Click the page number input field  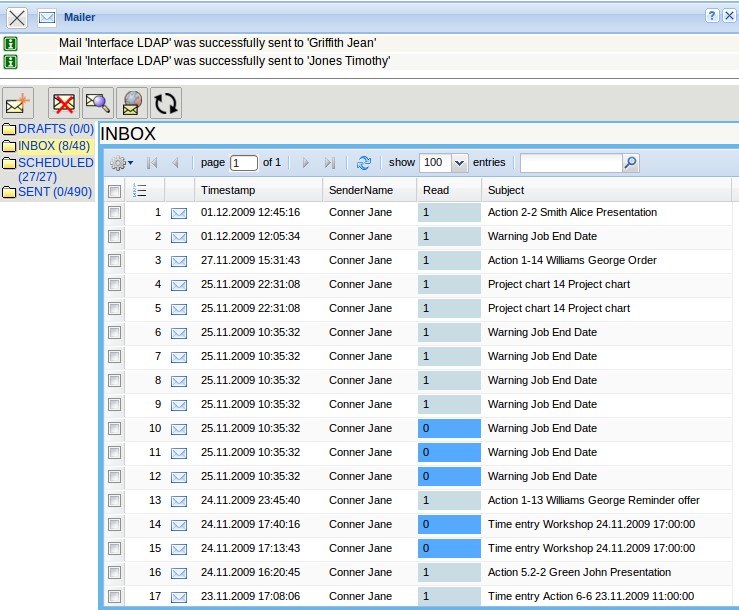coord(243,163)
